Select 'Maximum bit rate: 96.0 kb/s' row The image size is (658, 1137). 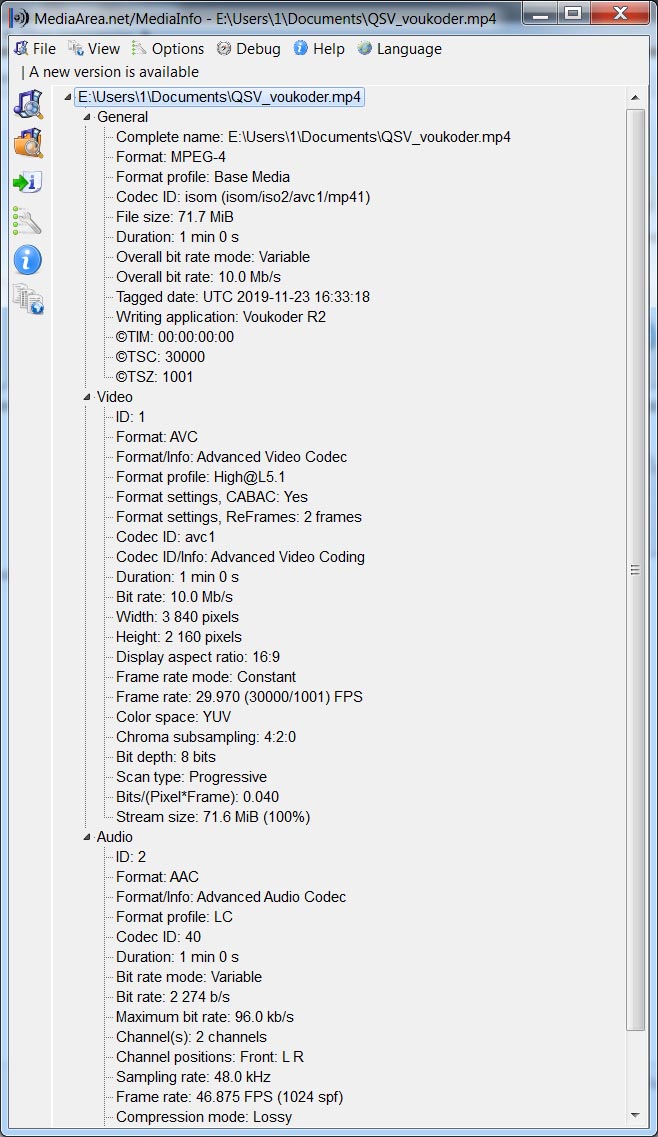click(x=205, y=1017)
